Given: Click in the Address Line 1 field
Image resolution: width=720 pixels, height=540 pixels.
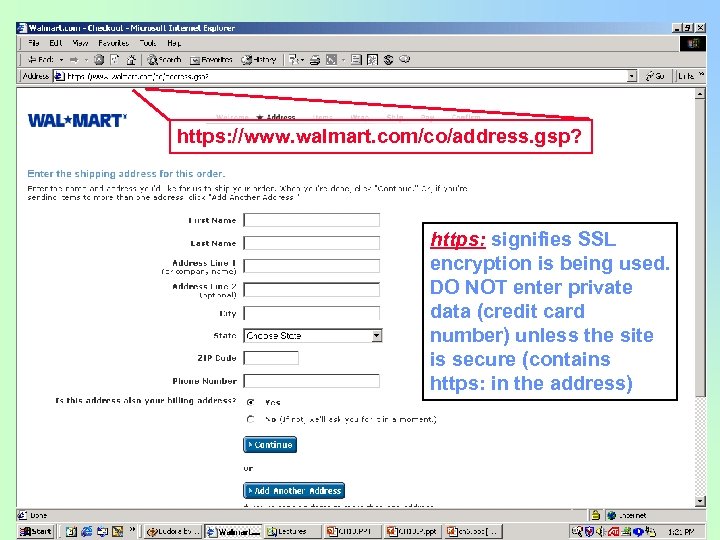Looking at the screenshot, I should [311, 266].
